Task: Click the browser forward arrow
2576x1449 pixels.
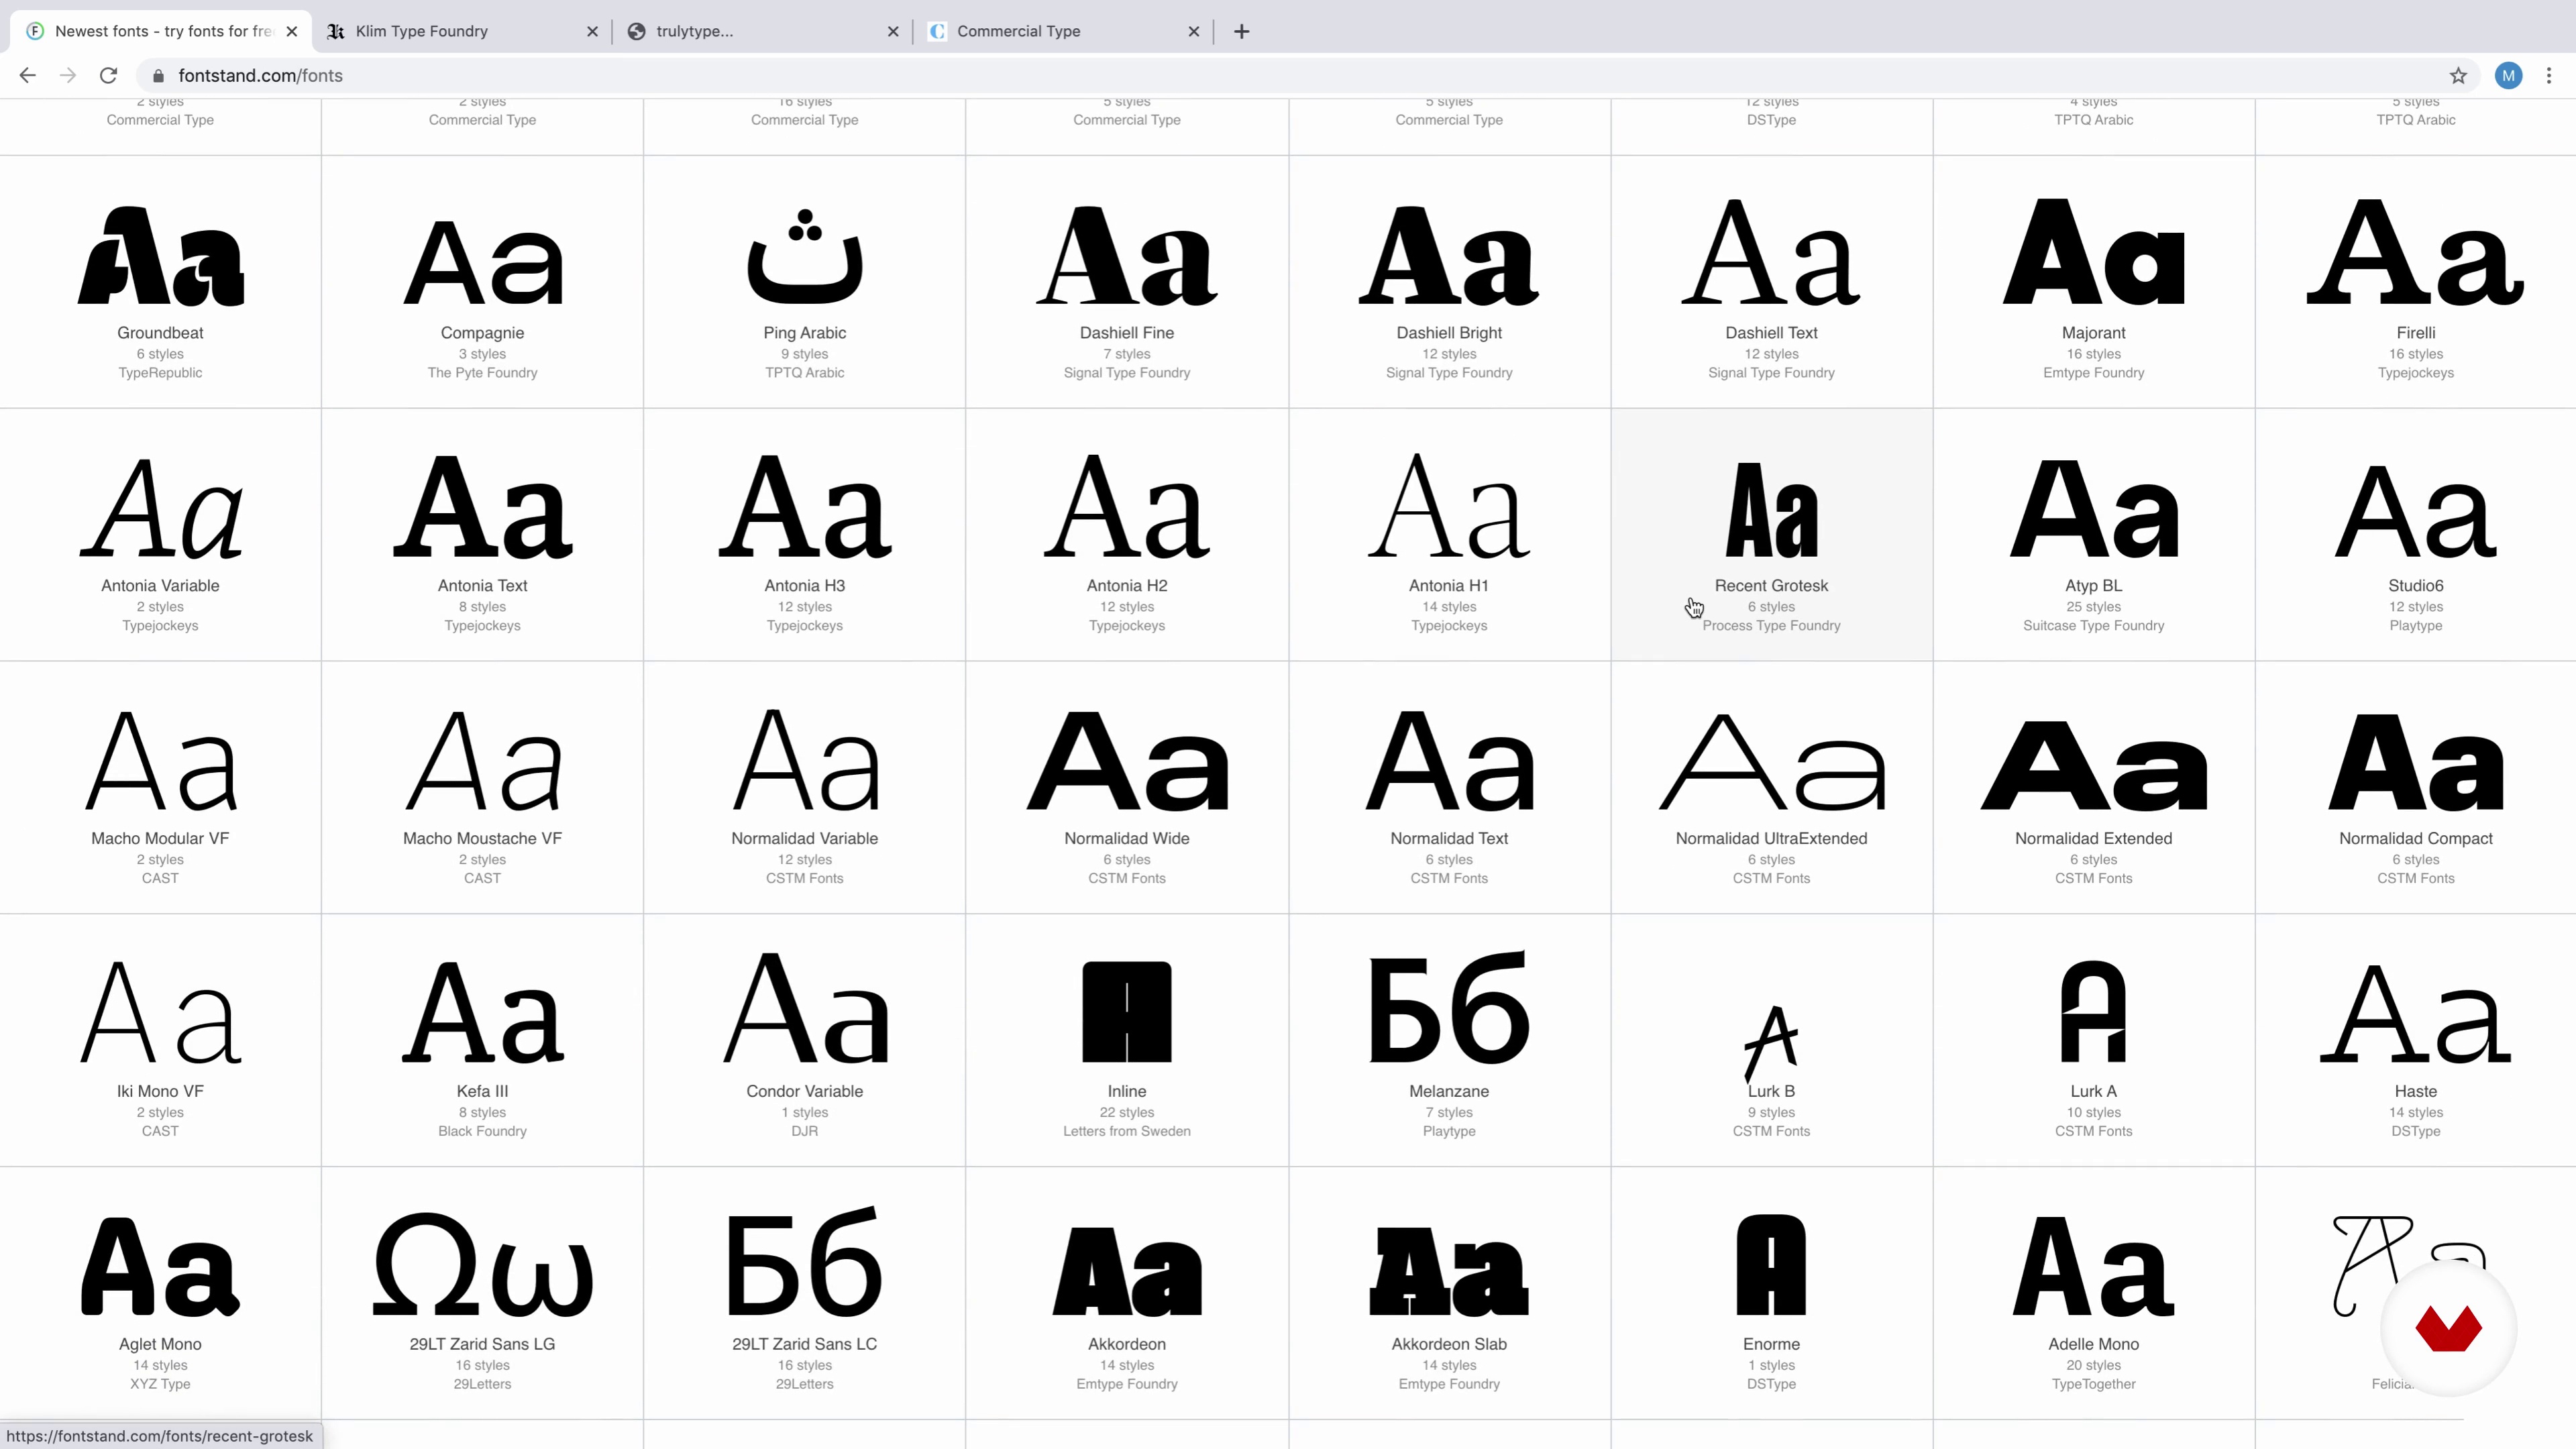Action: (x=68, y=75)
